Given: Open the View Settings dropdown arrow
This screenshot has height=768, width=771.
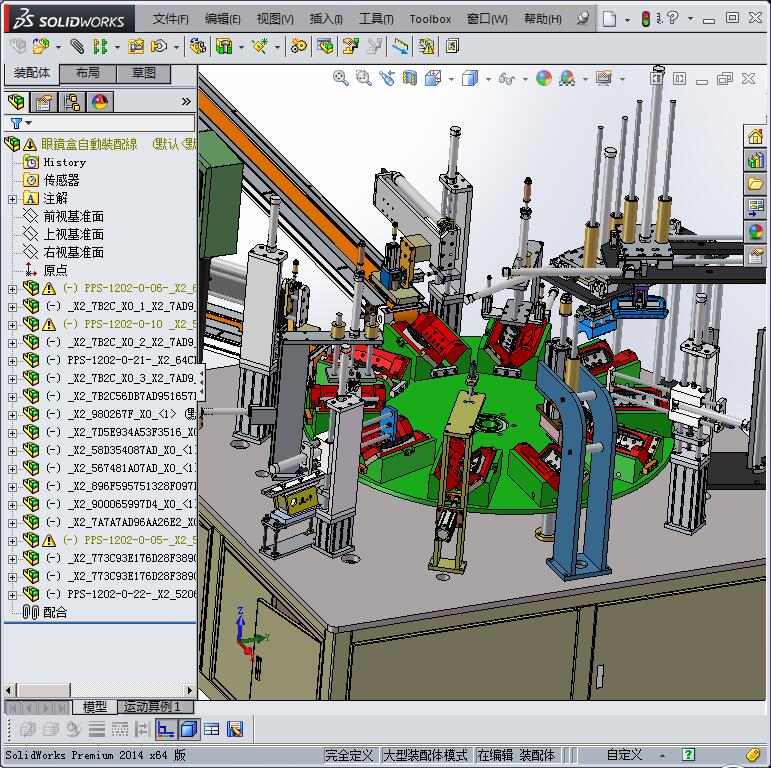Looking at the screenshot, I should click(622, 79).
